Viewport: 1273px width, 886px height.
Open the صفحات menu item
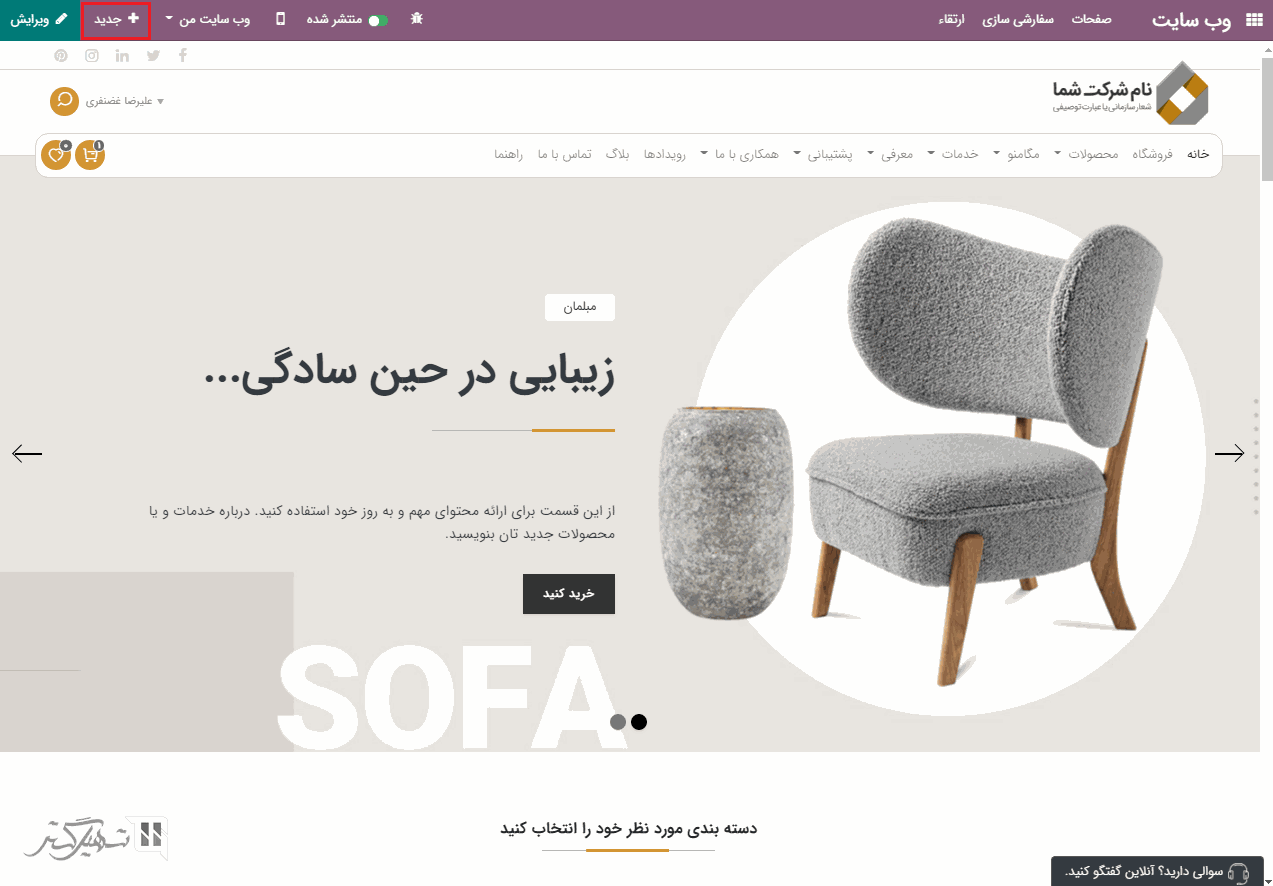tap(1092, 19)
